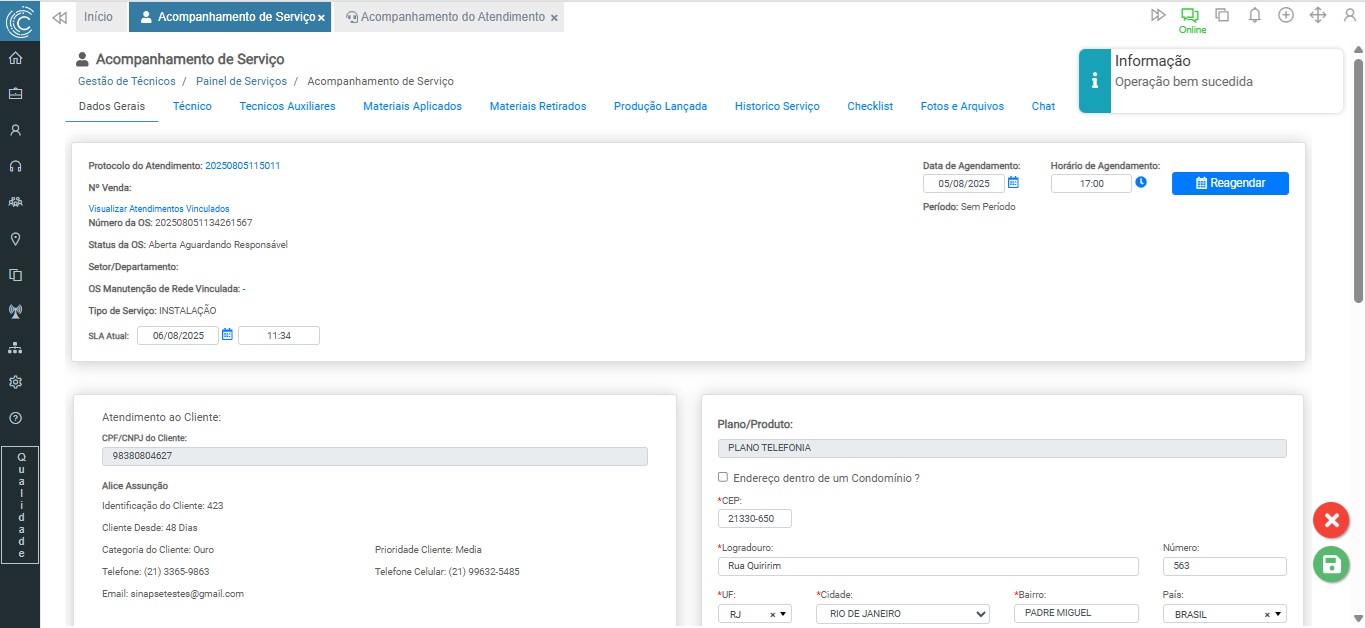The height and width of the screenshot is (628, 1365).
Task: Click the red cancel round button
Action: click(x=1330, y=520)
